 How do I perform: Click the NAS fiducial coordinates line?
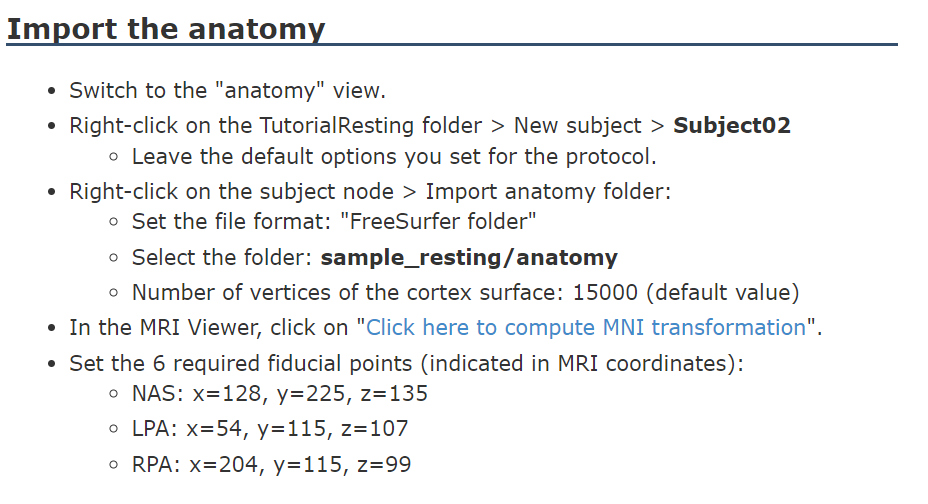click(x=279, y=393)
